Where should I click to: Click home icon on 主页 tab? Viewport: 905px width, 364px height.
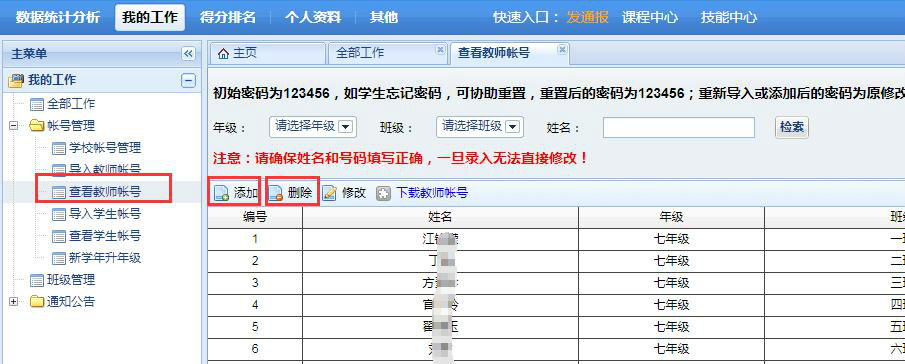pyautogui.click(x=223, y=54)
